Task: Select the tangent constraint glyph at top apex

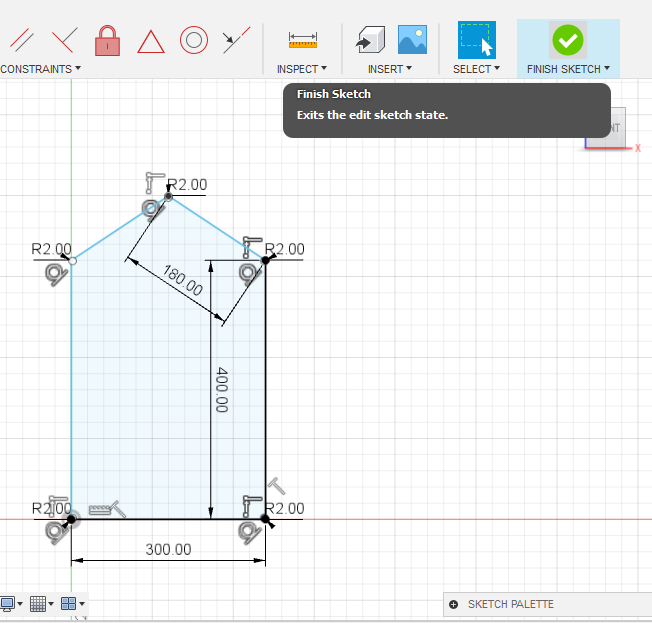Action: coord(152,210)
